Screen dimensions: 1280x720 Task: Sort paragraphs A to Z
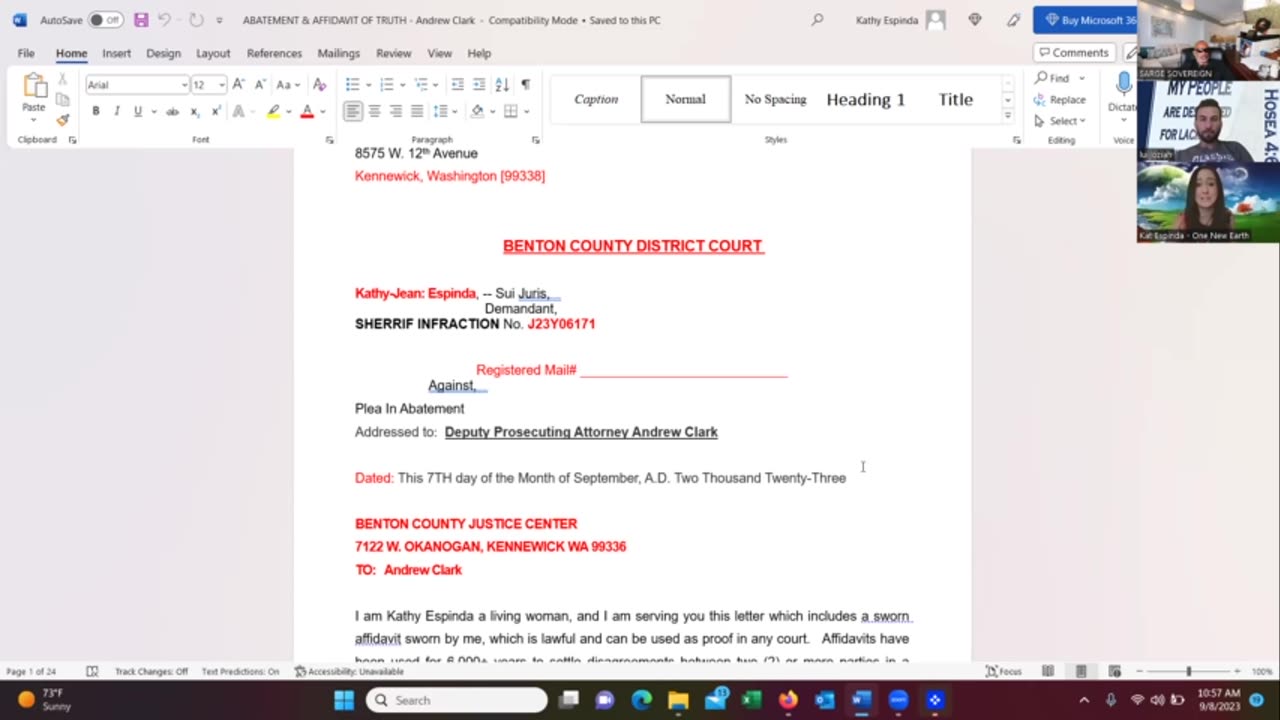502,85
